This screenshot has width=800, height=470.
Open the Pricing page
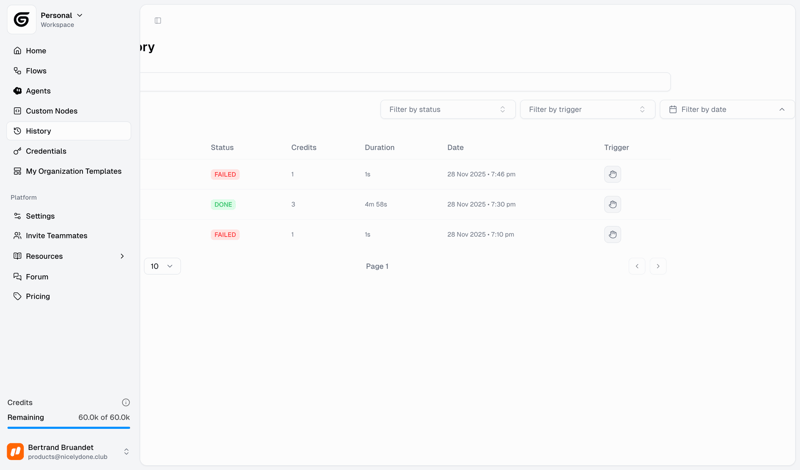tap(69, 296)
